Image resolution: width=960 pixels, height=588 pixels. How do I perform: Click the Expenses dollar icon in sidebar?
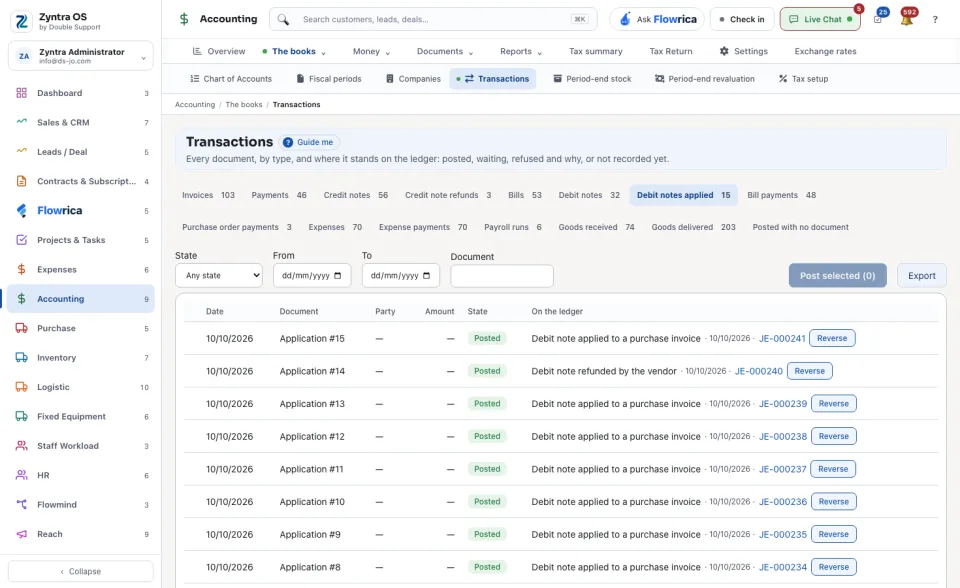click(x=21, y=270)
